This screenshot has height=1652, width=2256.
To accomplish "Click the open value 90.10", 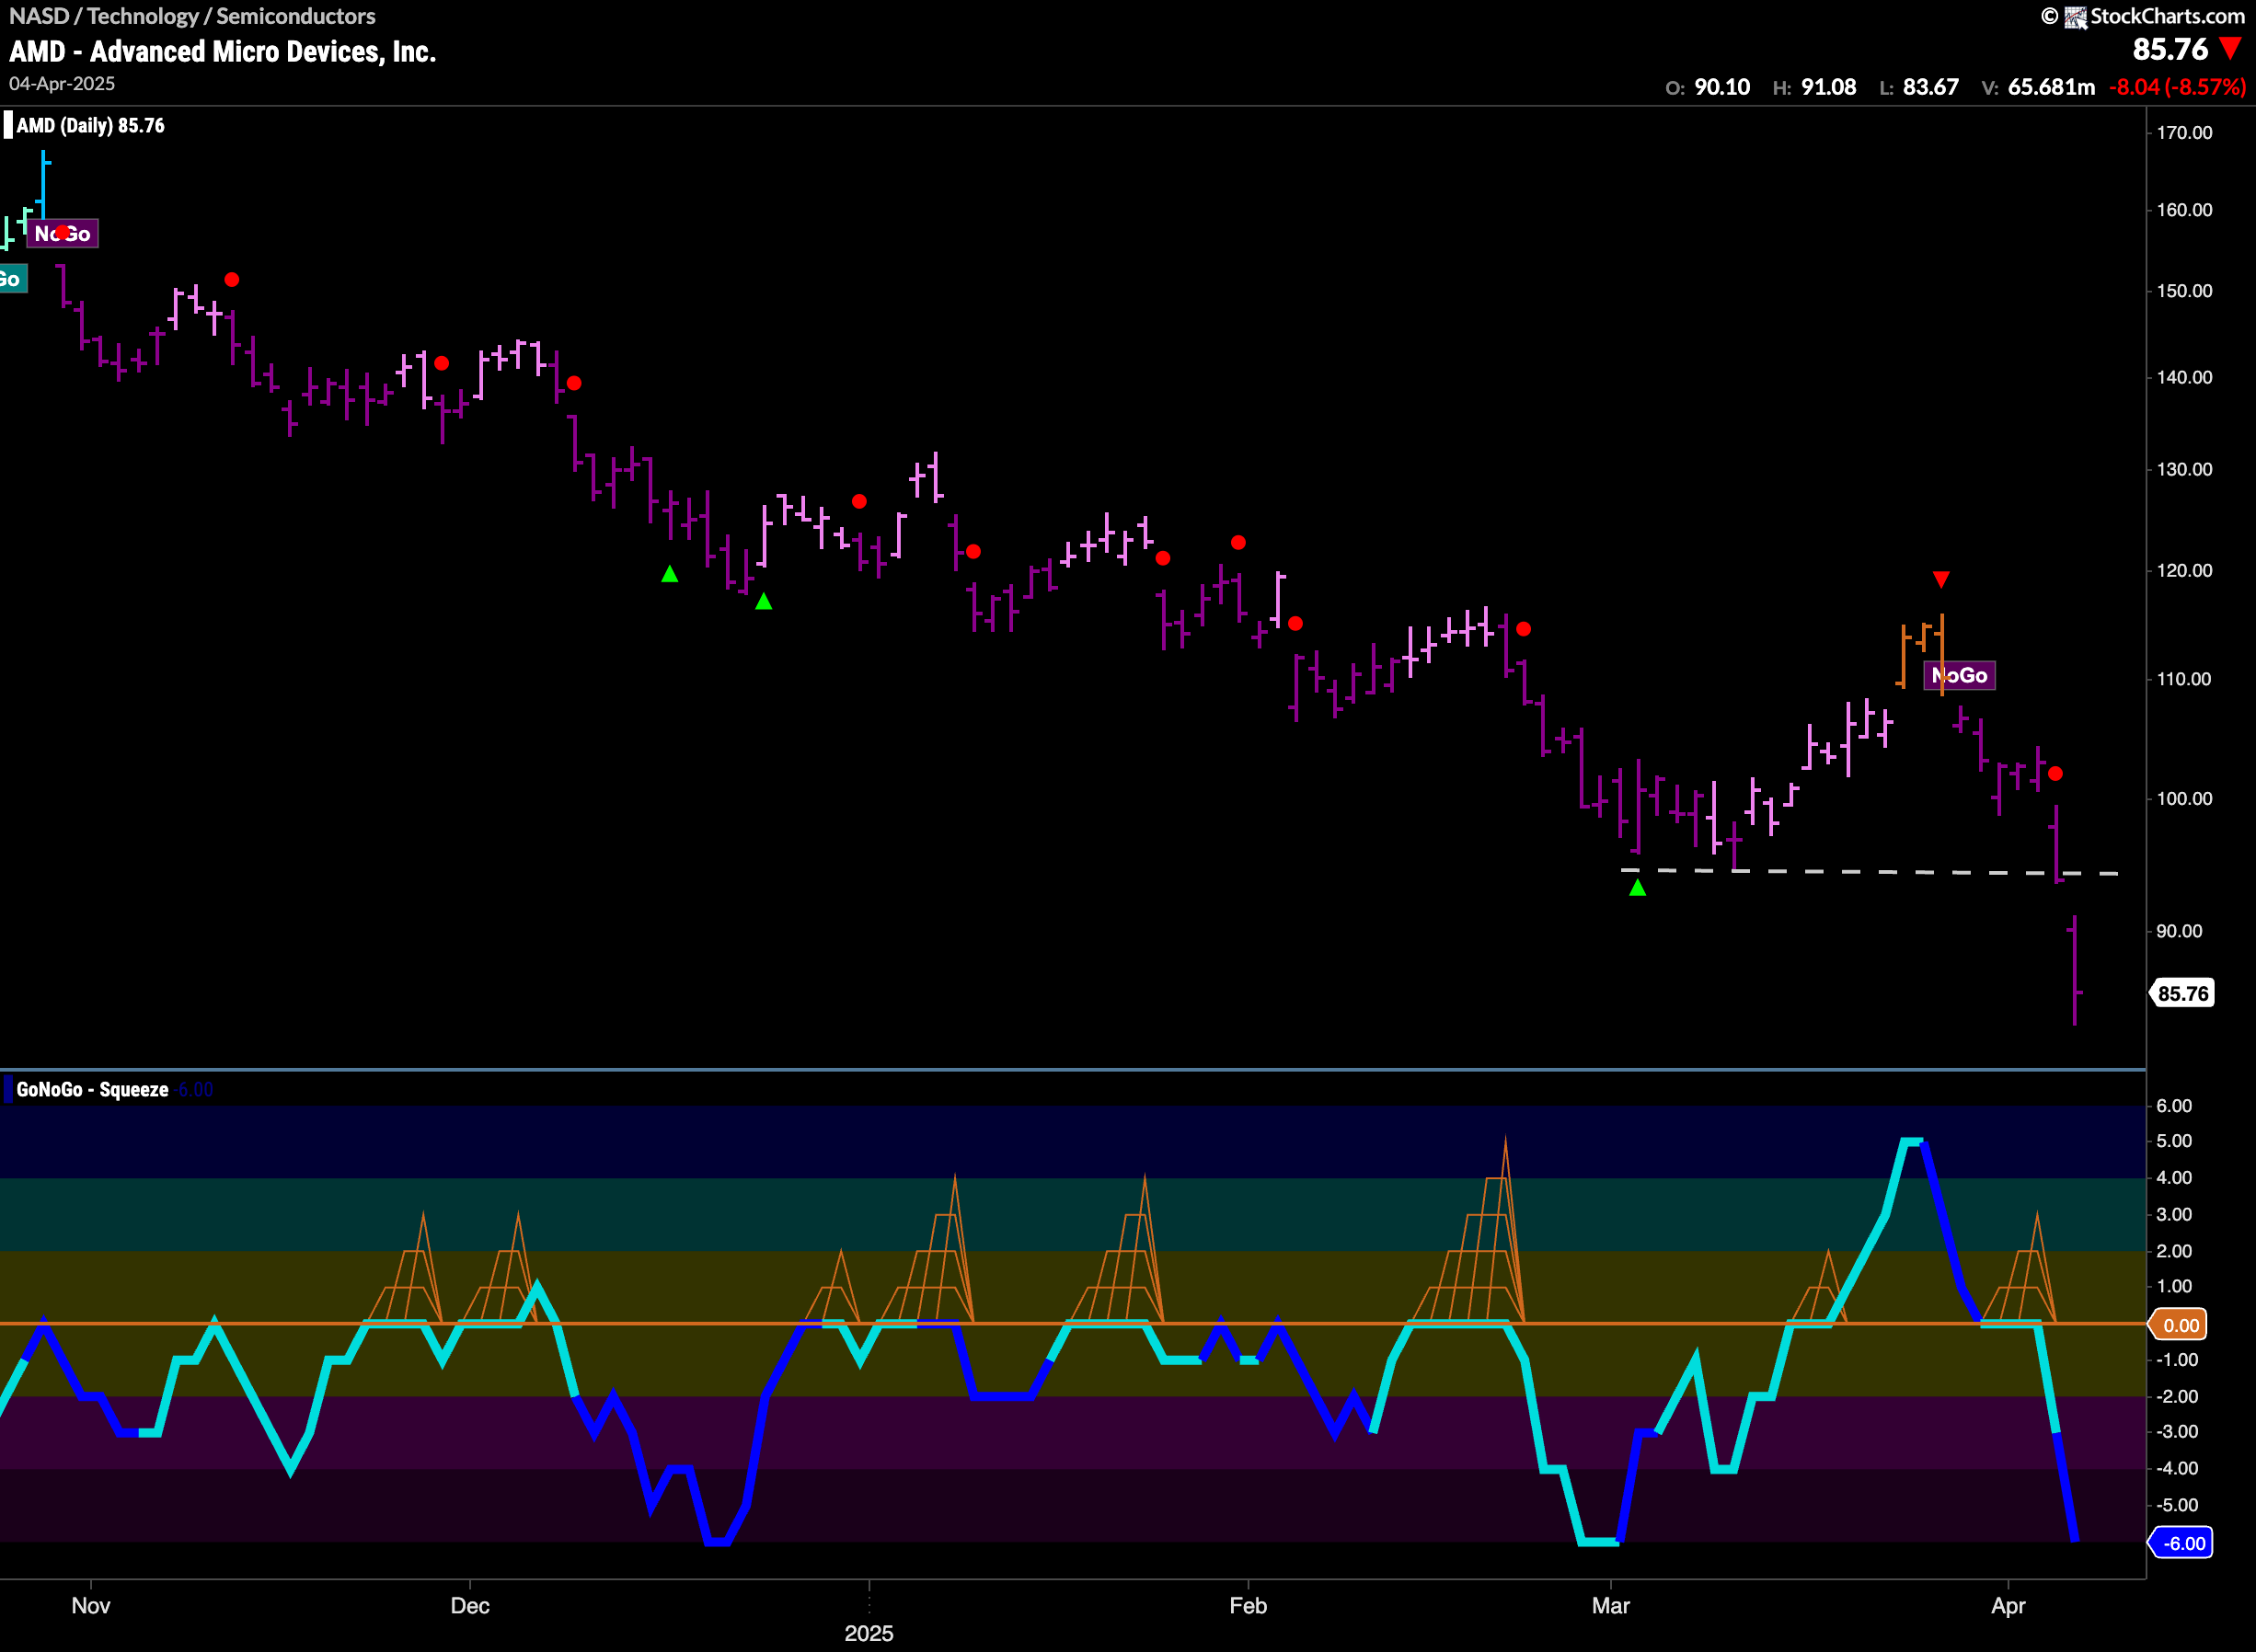I will point(1722,87).
